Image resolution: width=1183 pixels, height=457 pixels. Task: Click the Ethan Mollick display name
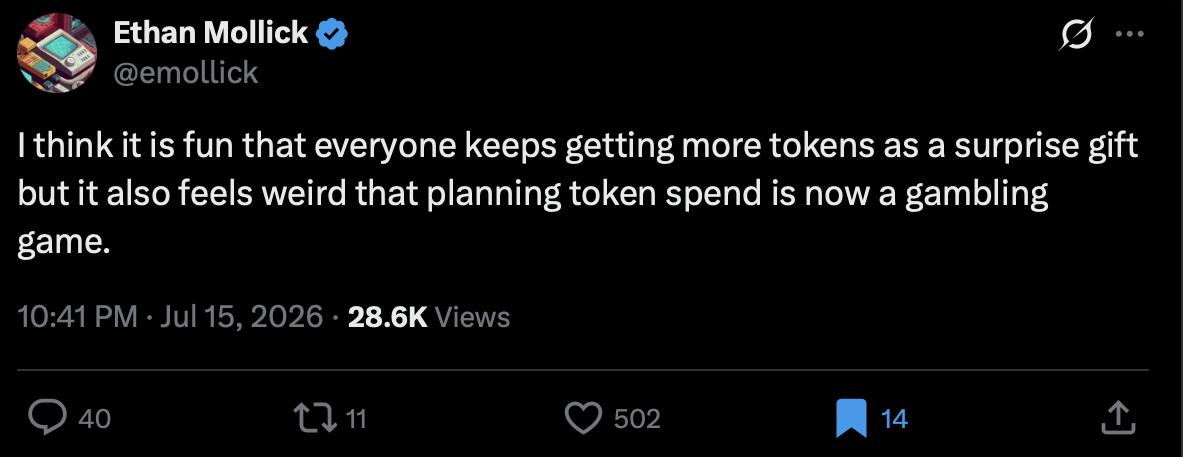(211, 33)
